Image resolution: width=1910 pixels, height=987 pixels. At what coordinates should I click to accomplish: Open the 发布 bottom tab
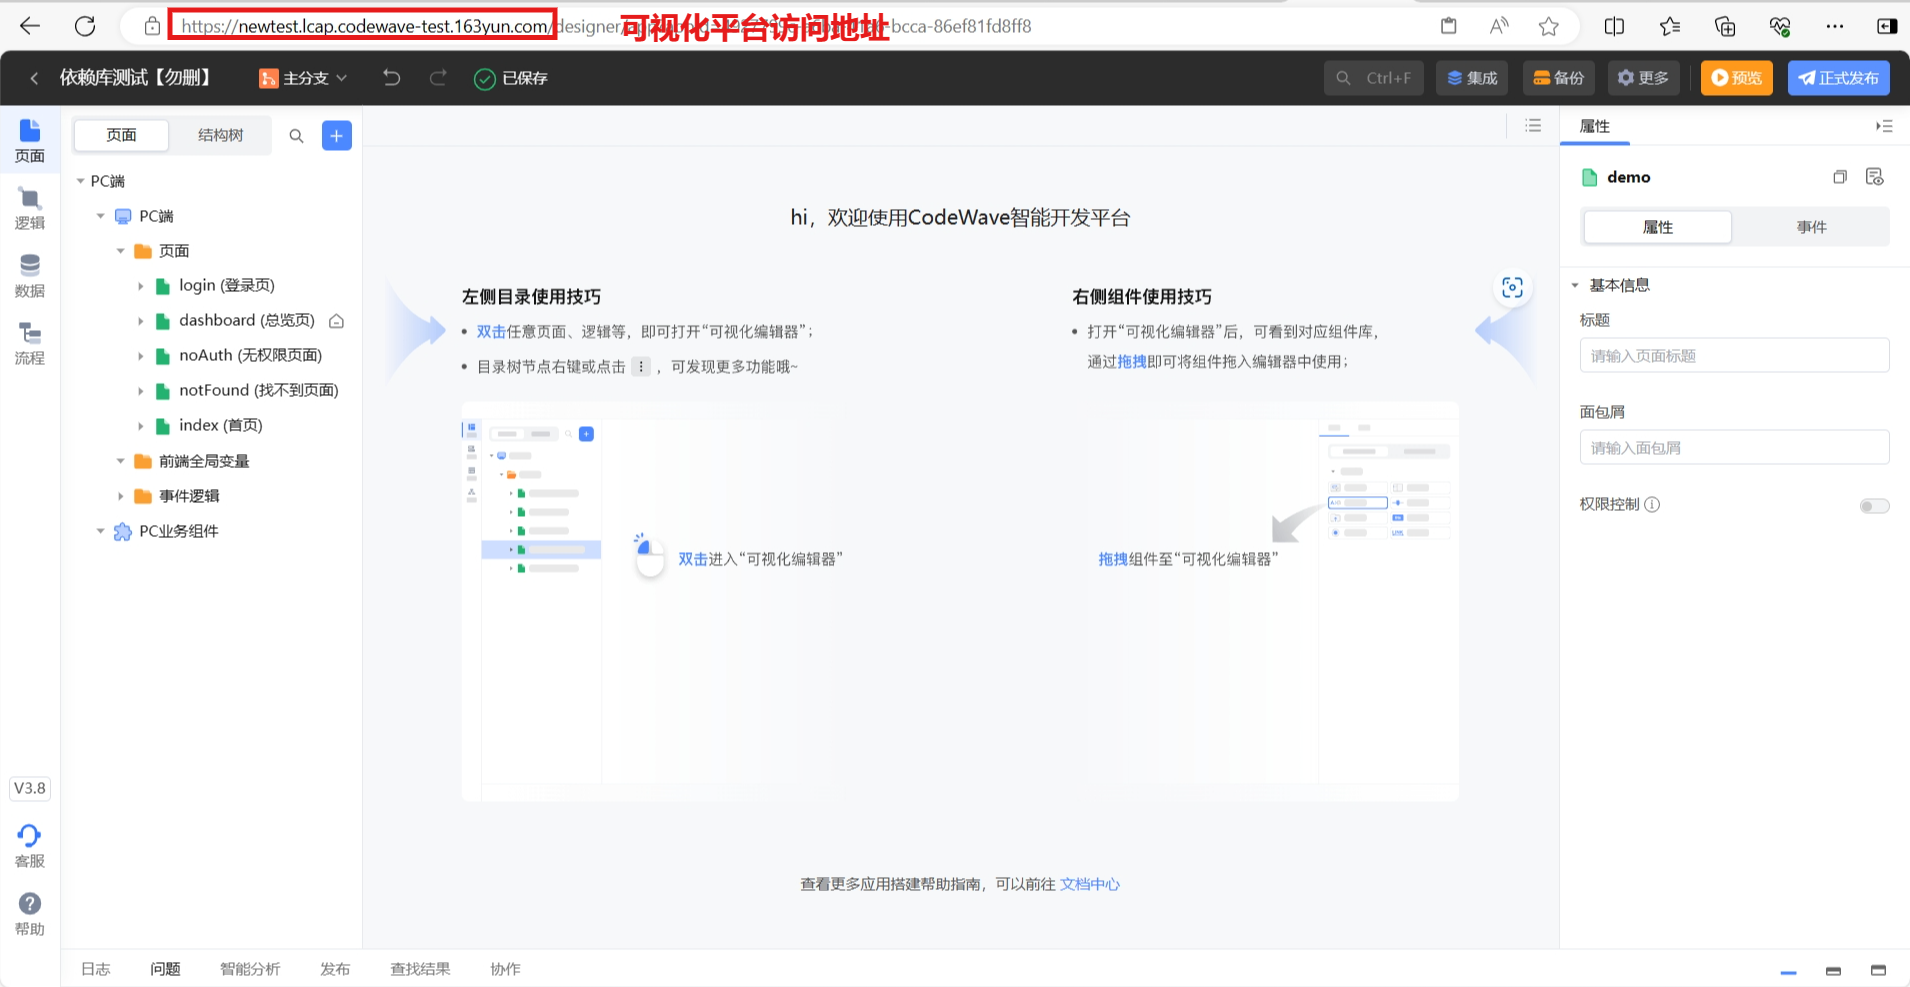335,969
